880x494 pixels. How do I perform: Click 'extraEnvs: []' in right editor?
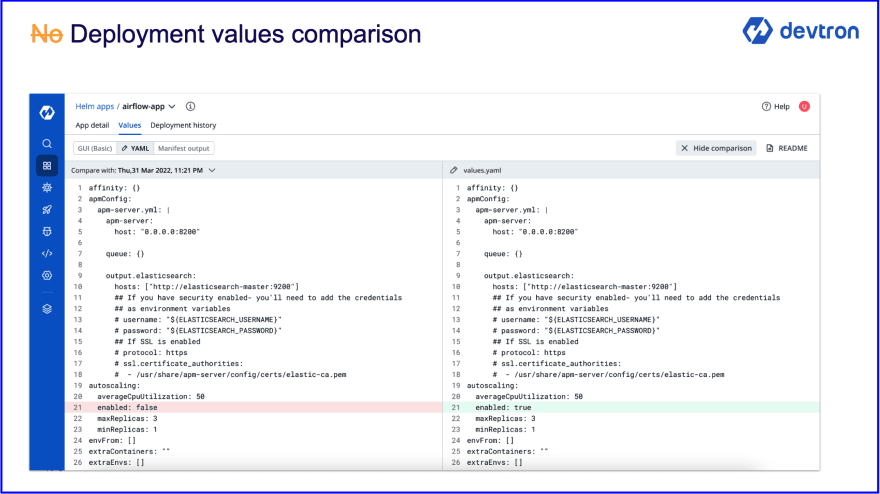(x=494, y=463)
